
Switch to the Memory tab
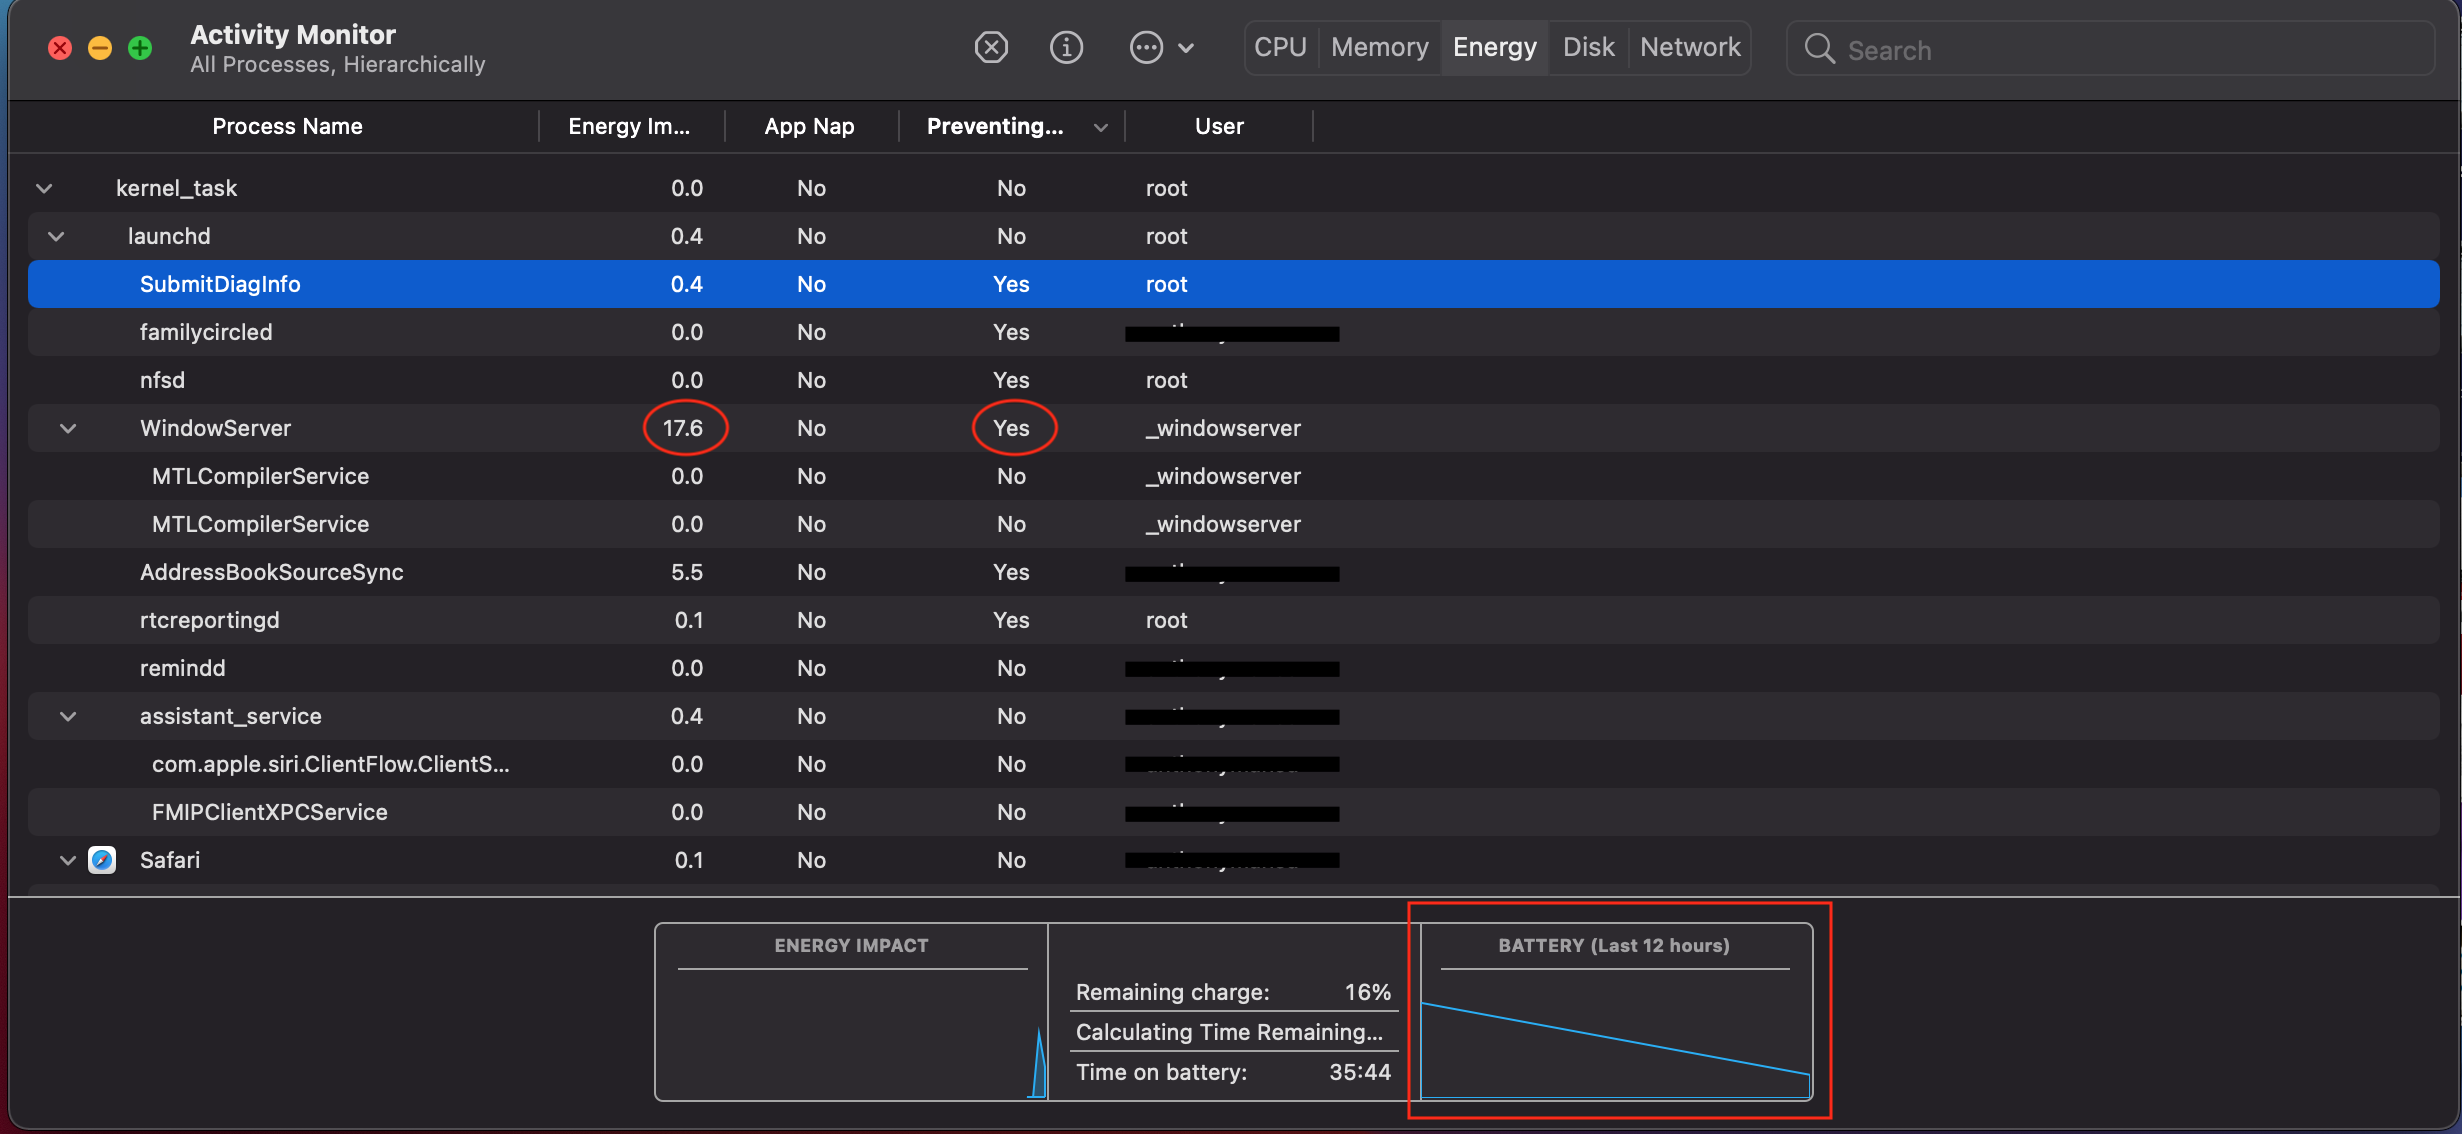click(1379, 47)
